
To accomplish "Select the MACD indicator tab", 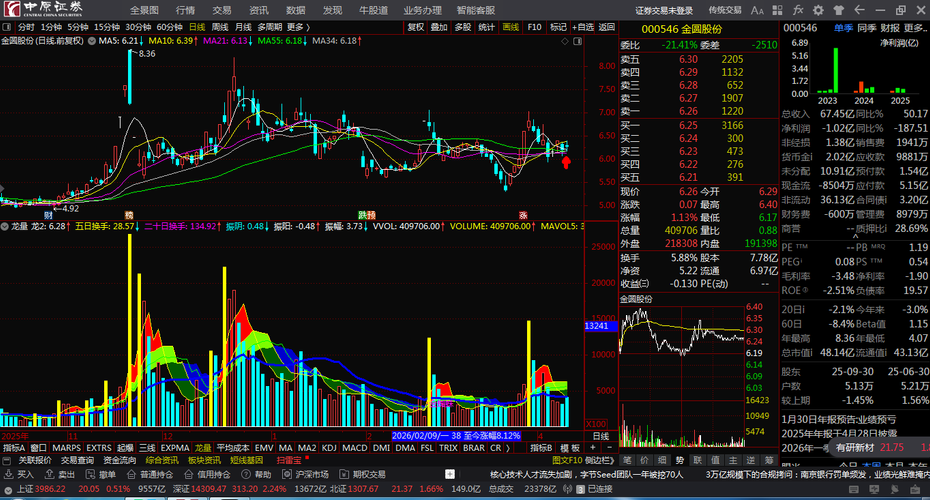I will pos(355,448).
